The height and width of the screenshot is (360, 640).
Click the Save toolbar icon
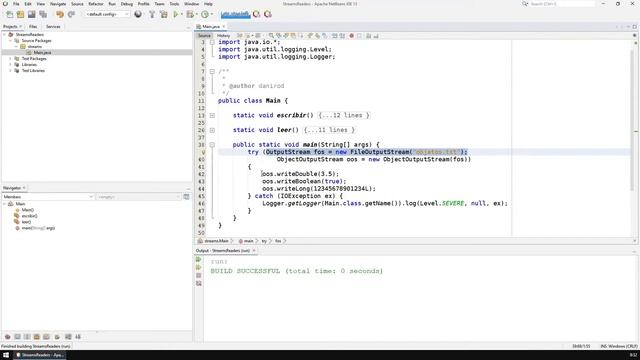(31, 14)
